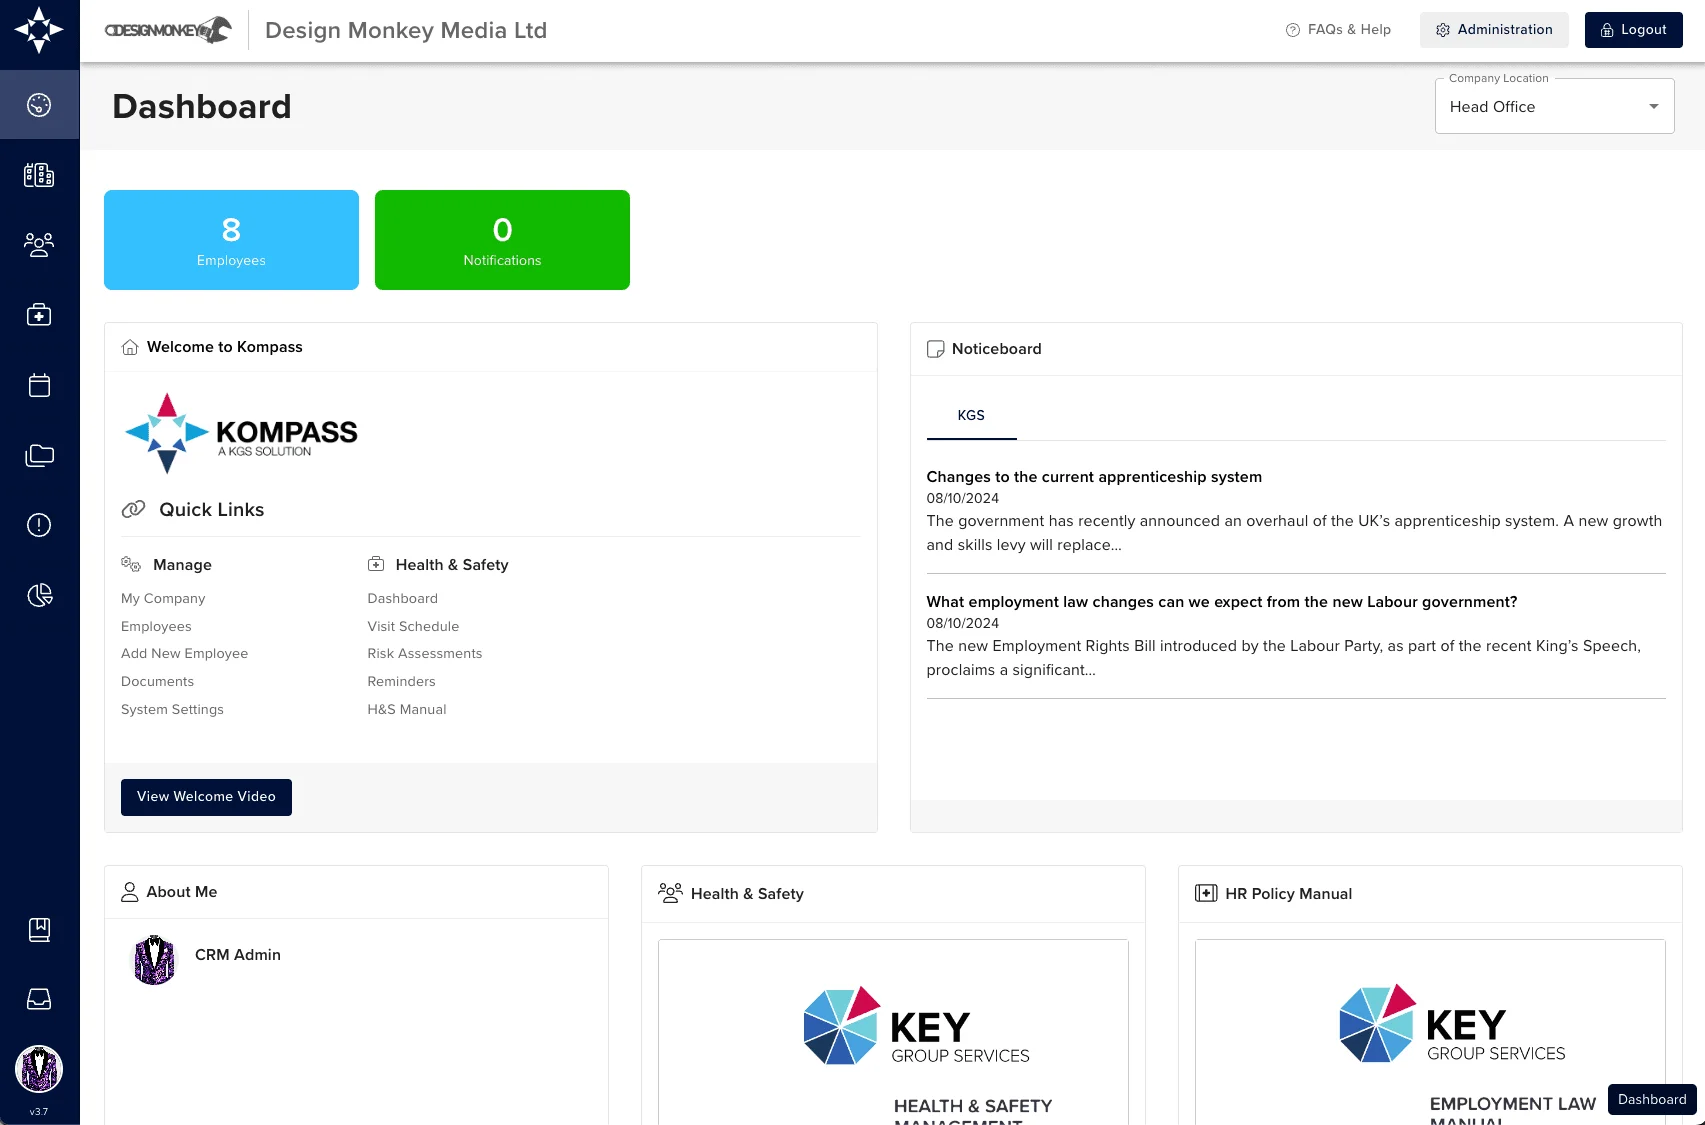The image size is (1705, 1125).
Task: Open System Settings quick link
Action: [172, 710]
